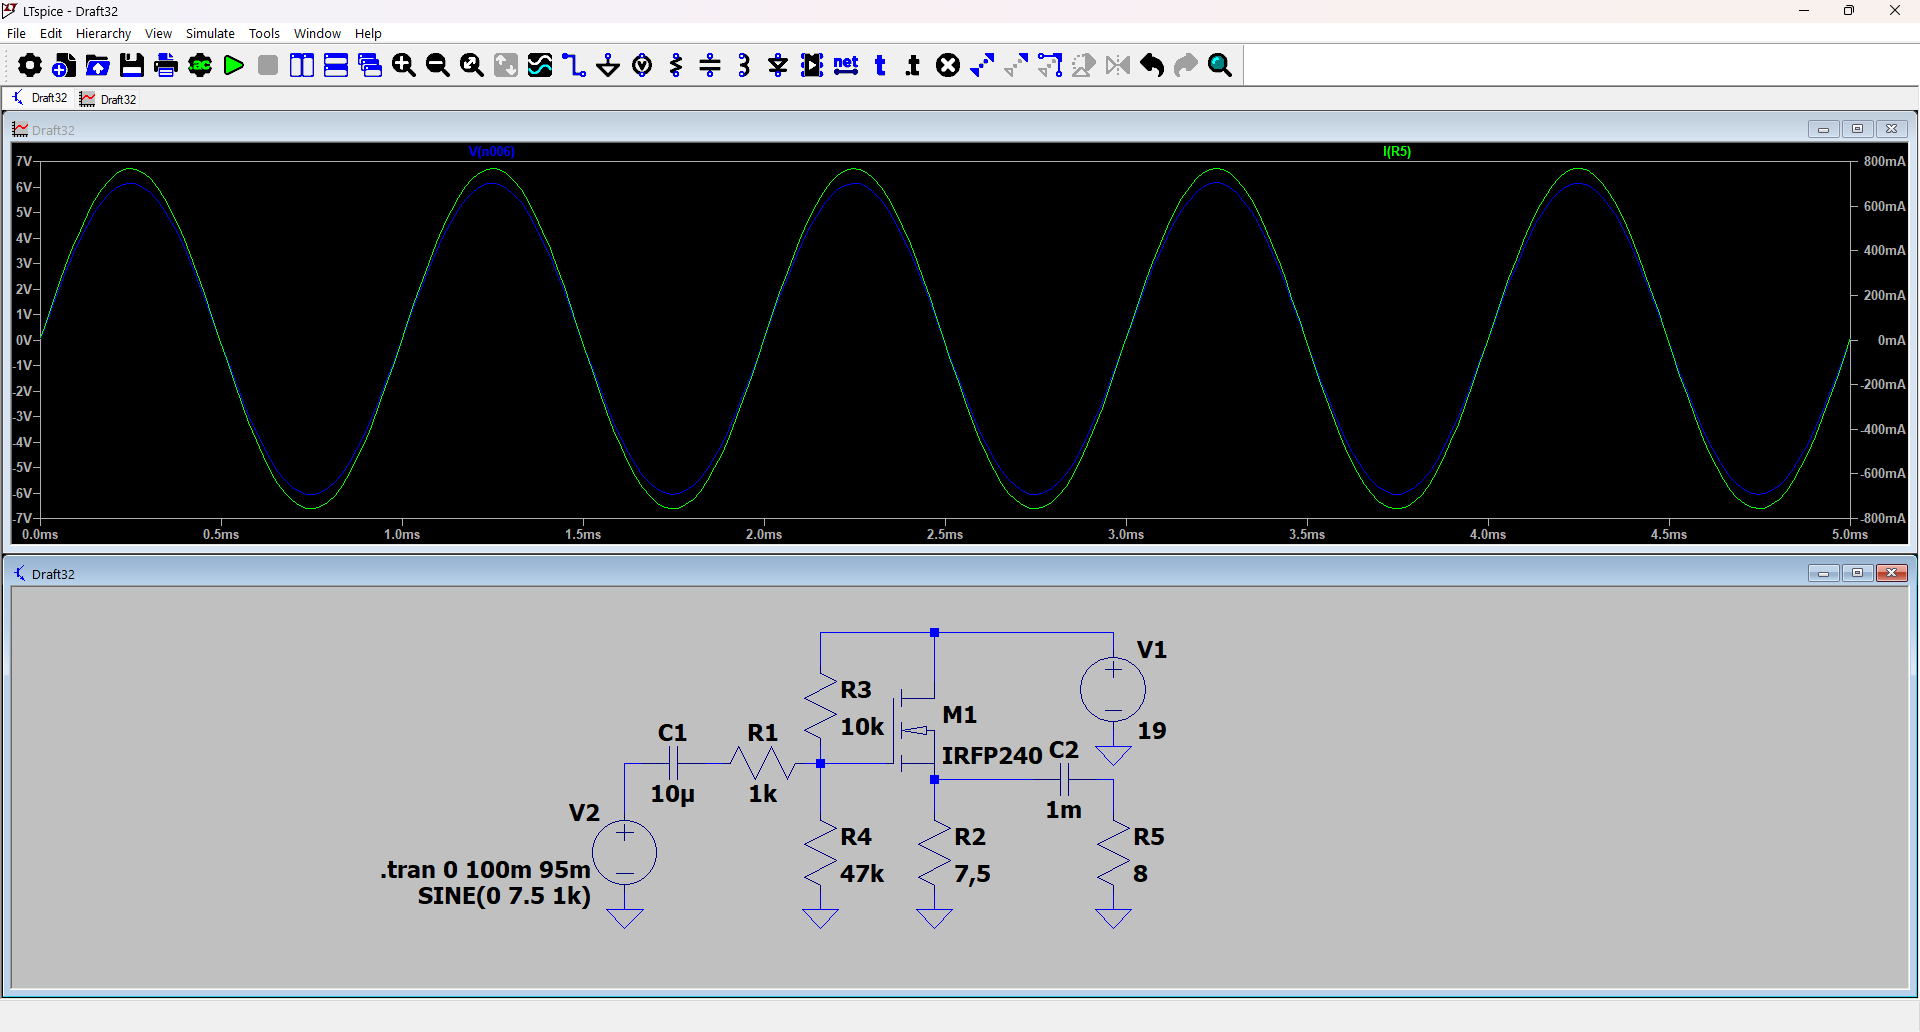Screen dimensions: 1920x1032
Task: Open Configure Analysis (.ac) icon
Action: point(200,66)
